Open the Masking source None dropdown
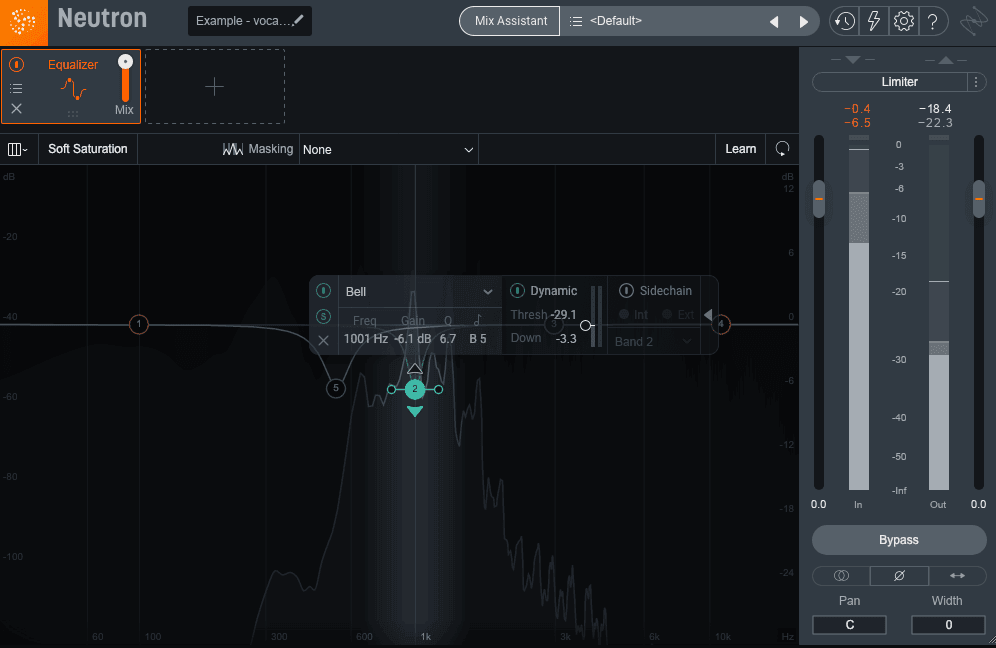996x648 pixels. (x=389, y=149)
